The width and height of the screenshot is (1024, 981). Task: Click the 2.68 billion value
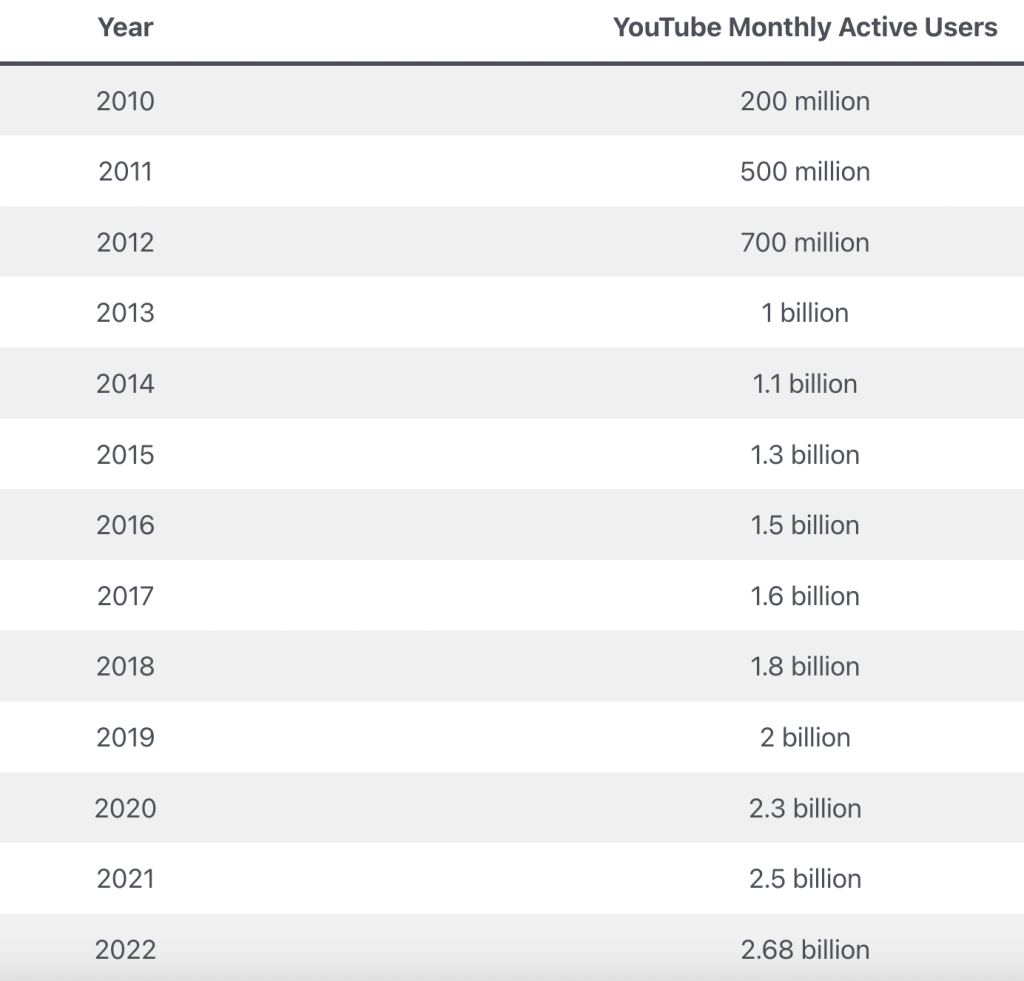coord(805,950)
